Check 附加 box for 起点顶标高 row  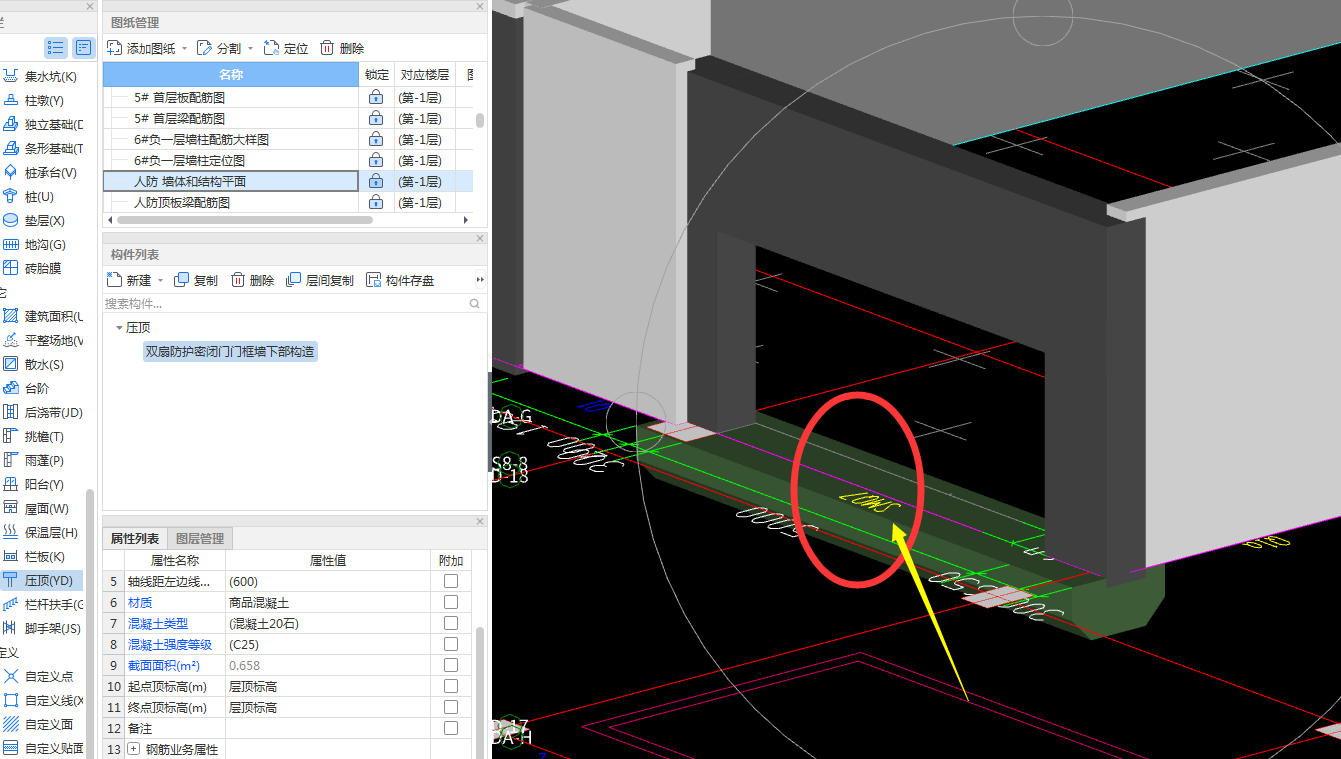pos(451,686)
